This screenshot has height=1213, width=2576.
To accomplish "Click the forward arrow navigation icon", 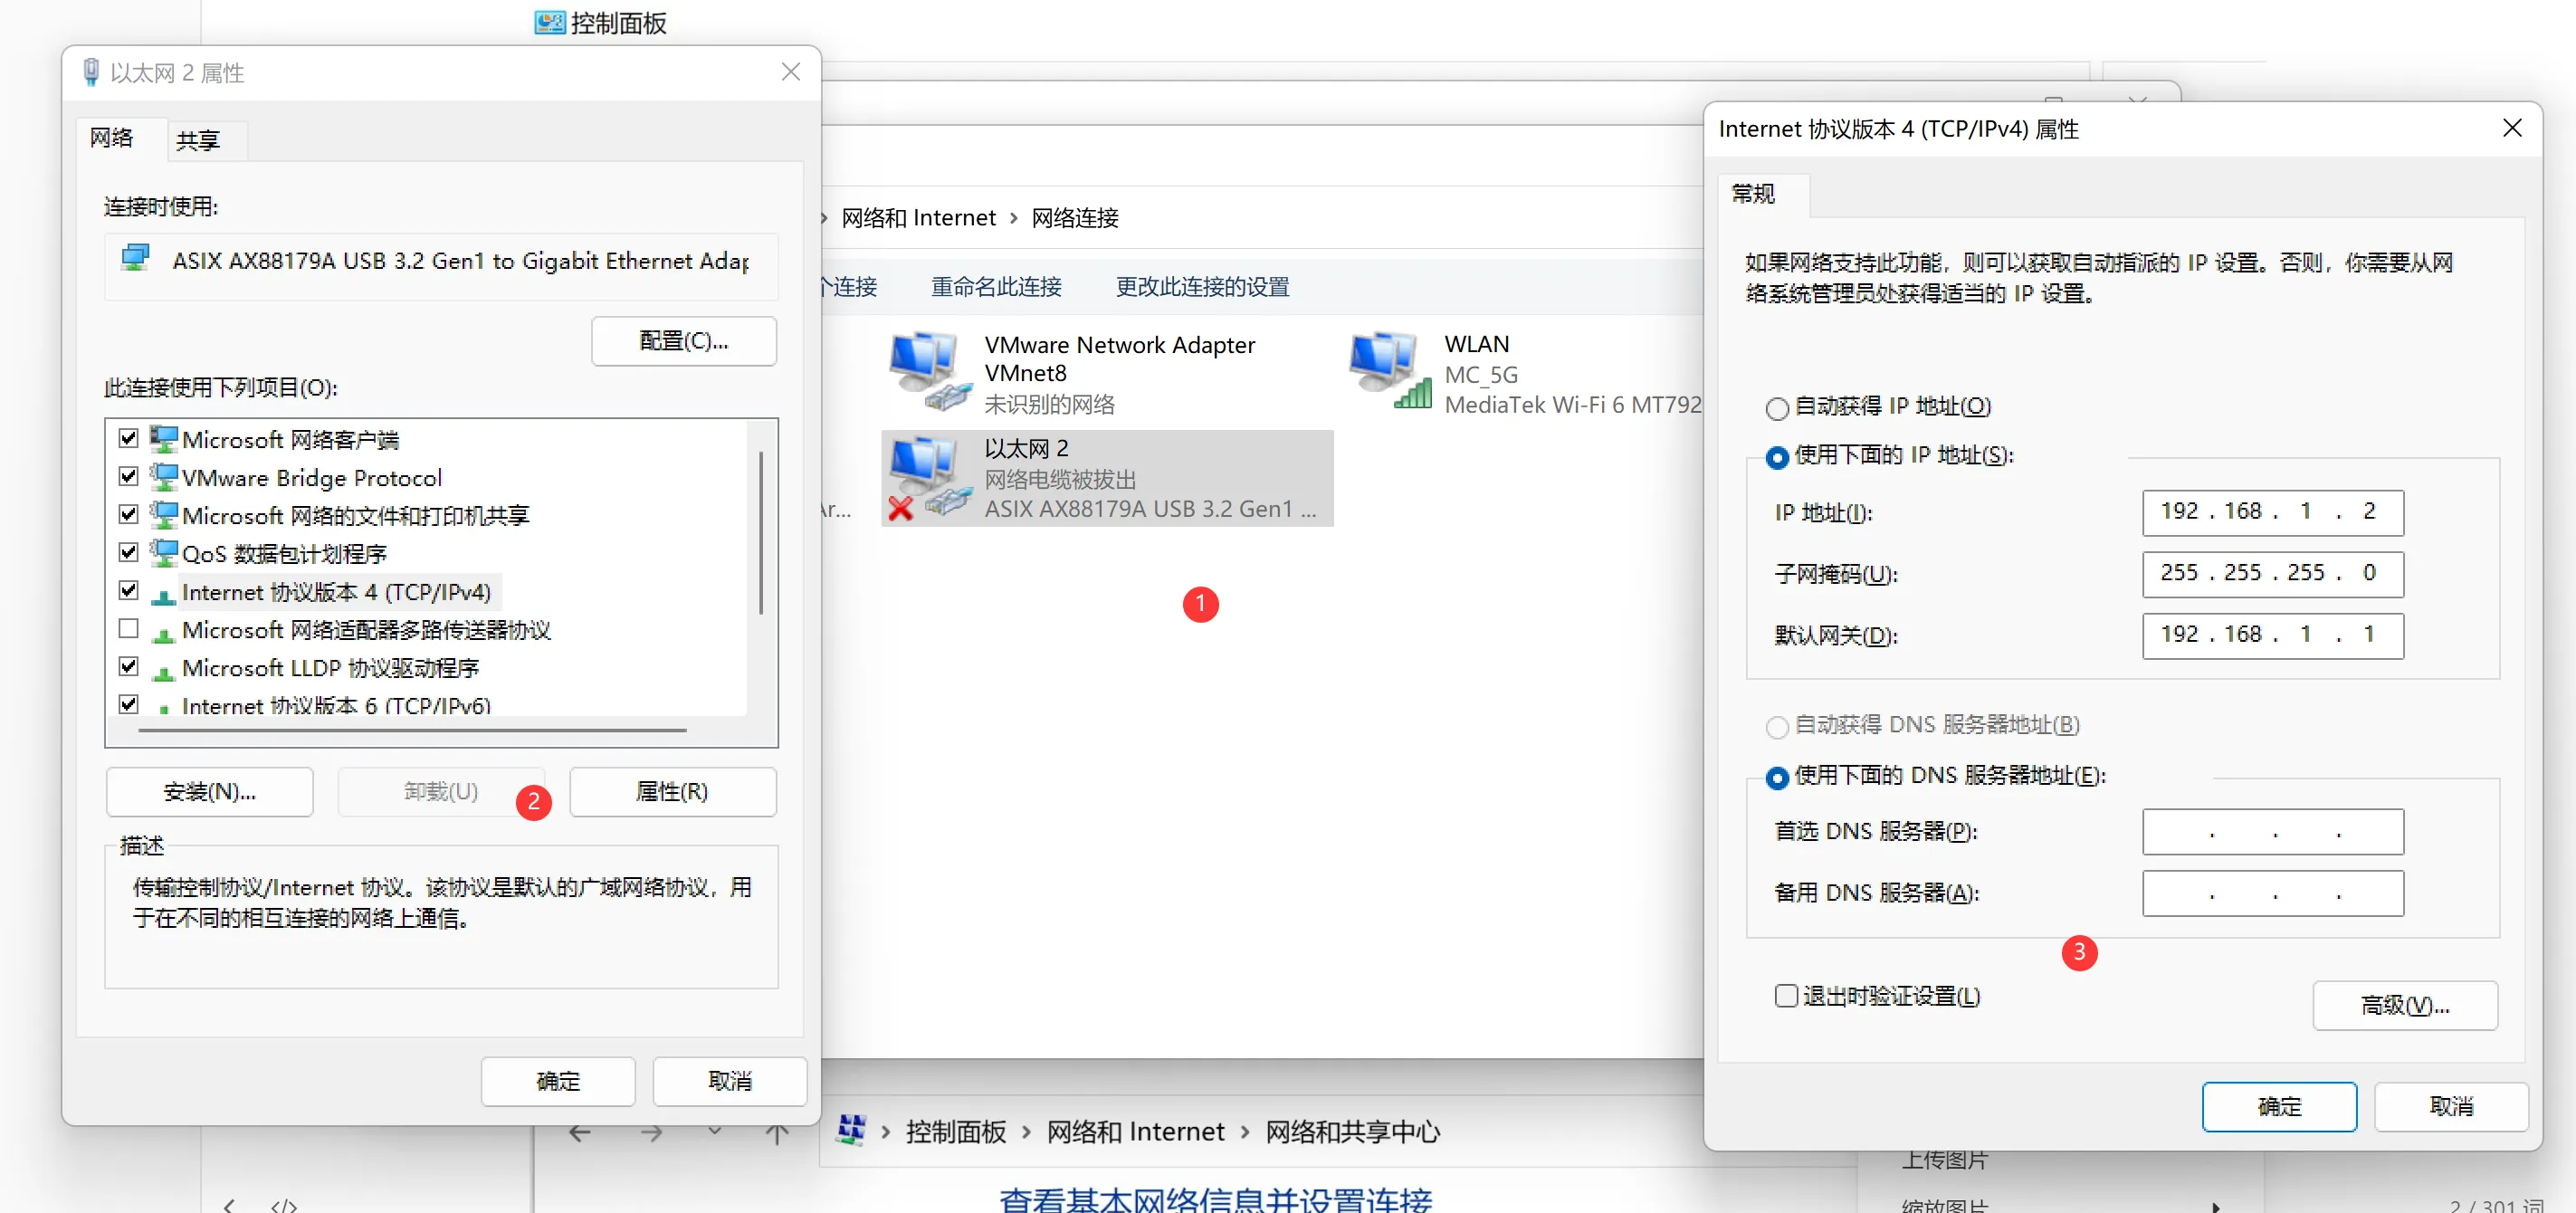I will pyautogui.click(x=651, y=1132).
